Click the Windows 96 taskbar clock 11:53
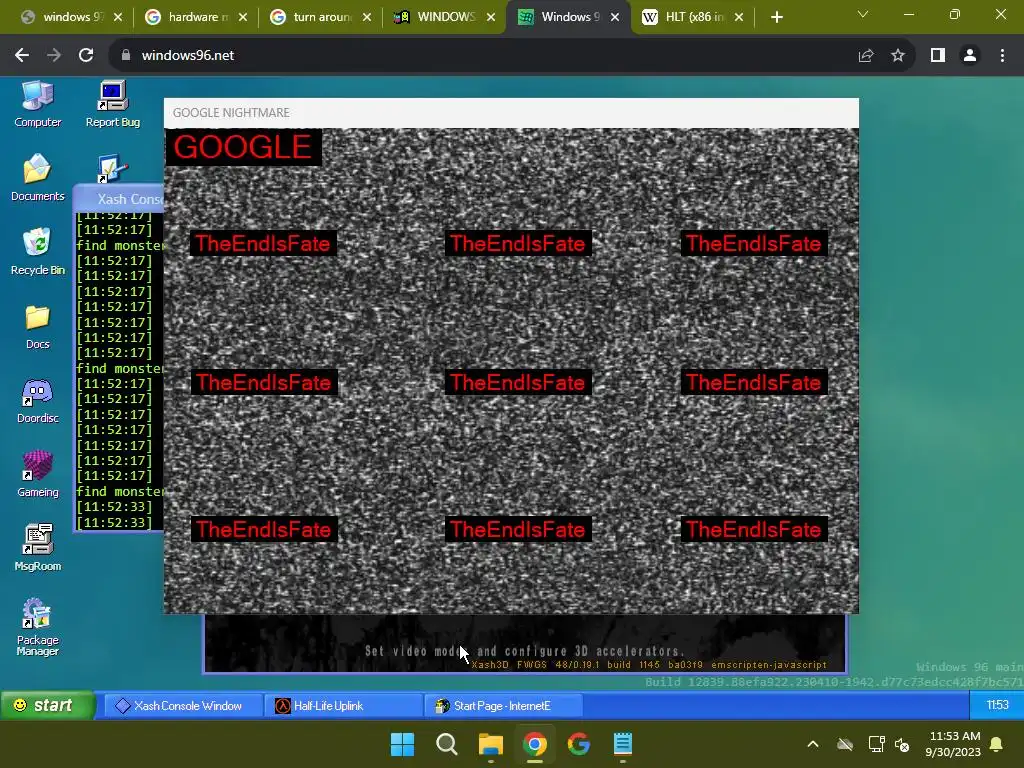This screenshot has width=1024, height=768. point(997,705)
